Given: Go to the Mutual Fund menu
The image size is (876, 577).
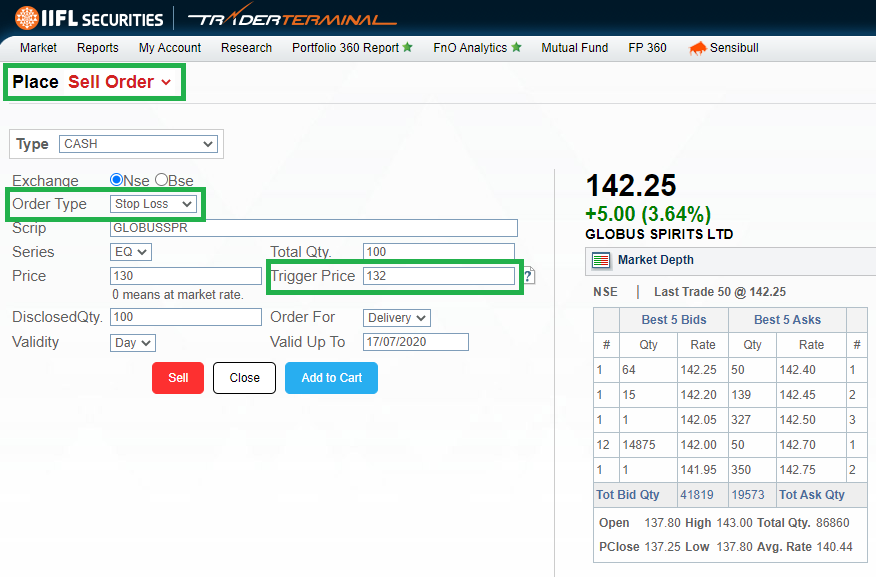Looking at the screenshot, I should 574,48.
